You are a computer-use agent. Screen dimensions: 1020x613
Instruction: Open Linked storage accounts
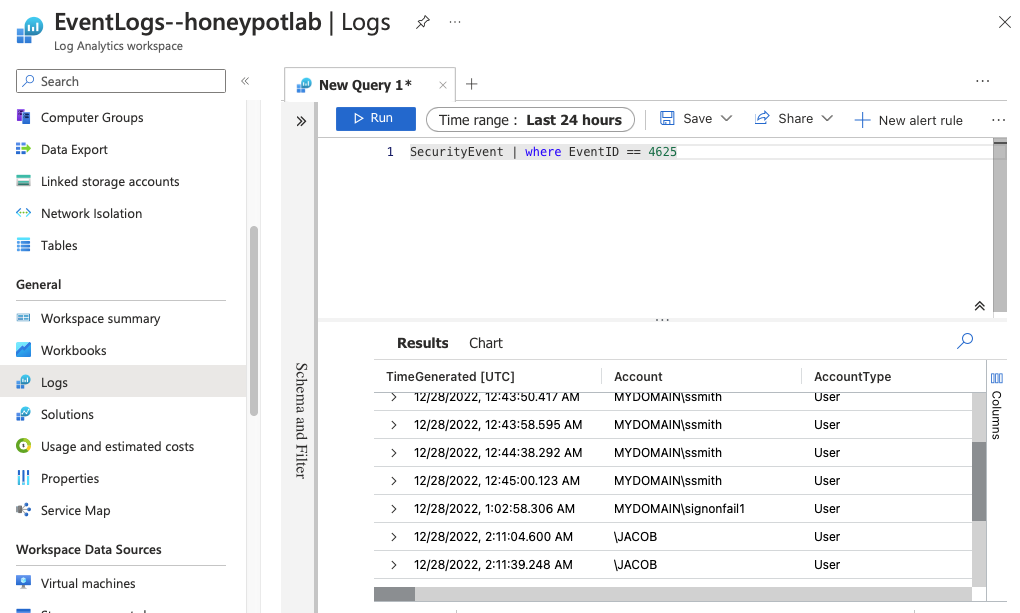tap(109, 181)
